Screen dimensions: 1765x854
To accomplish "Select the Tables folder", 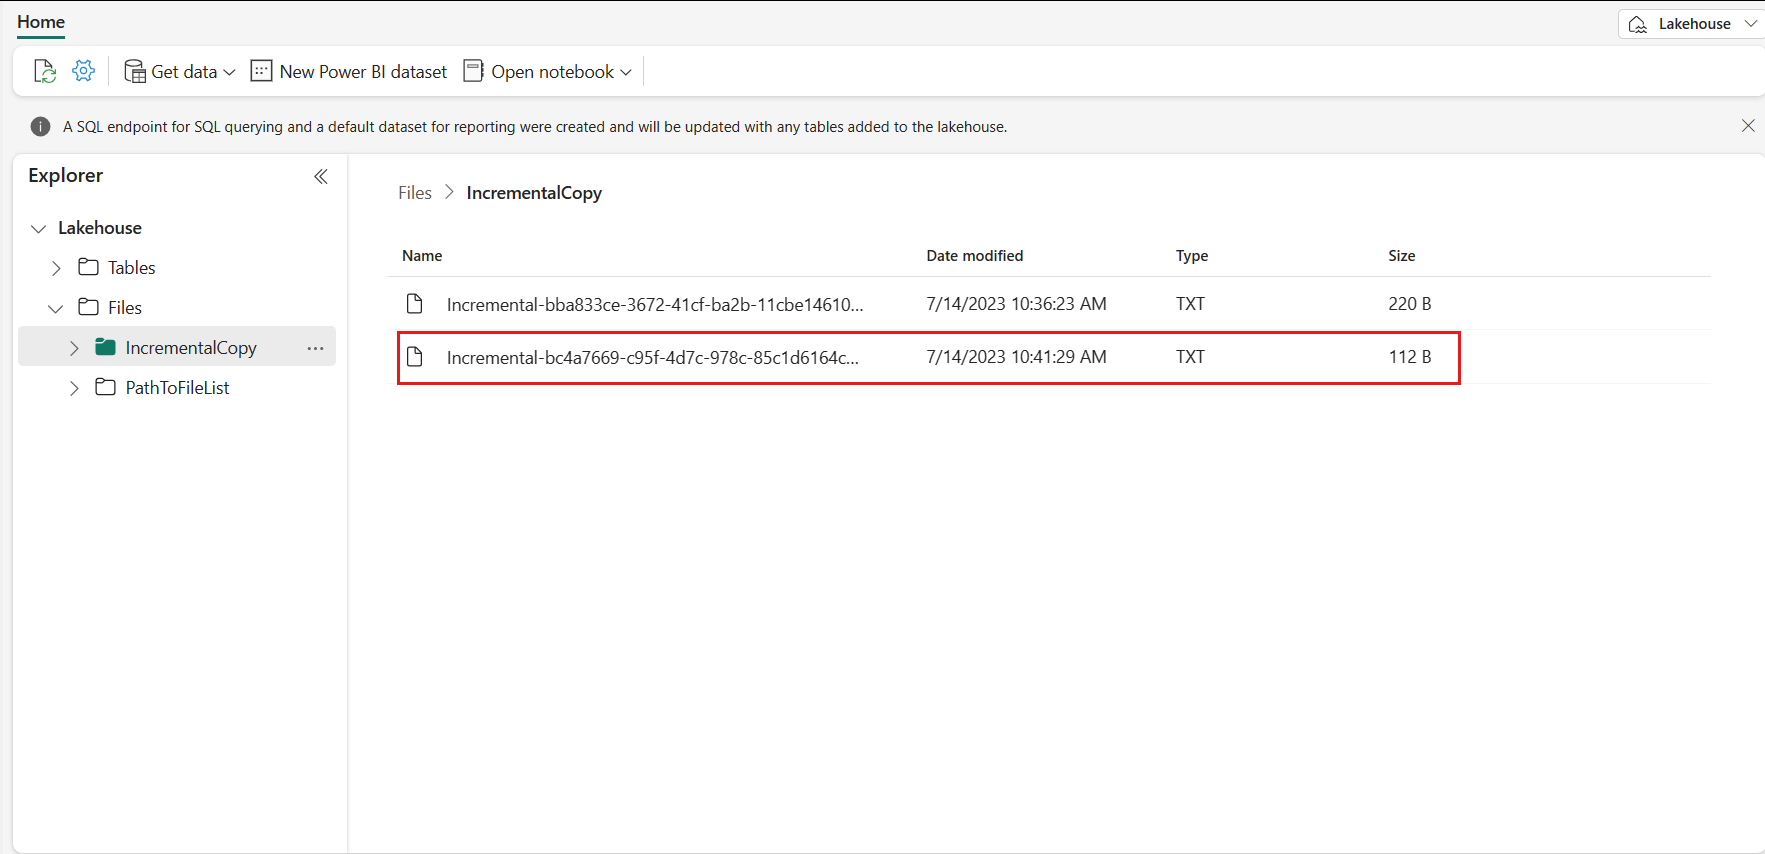I will click(132, 268).
